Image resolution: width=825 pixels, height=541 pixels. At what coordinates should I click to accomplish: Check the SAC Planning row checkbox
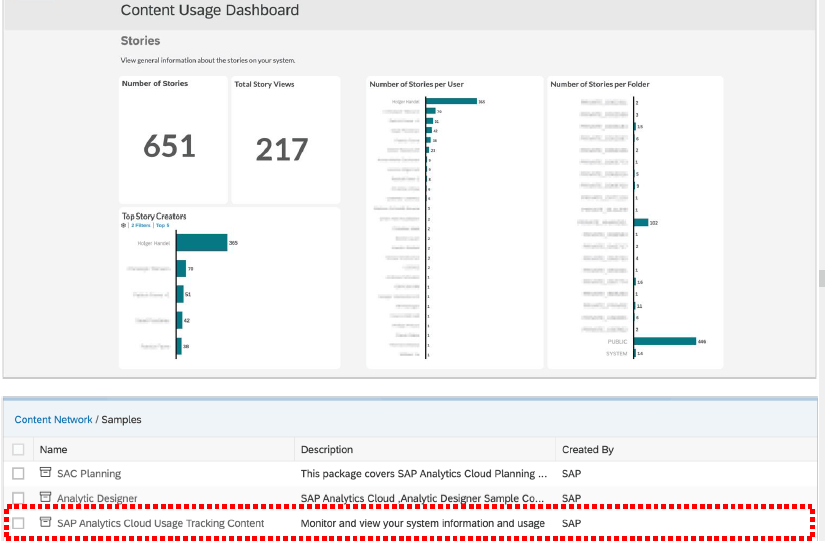pyautogui.click(x=18, y=473)
